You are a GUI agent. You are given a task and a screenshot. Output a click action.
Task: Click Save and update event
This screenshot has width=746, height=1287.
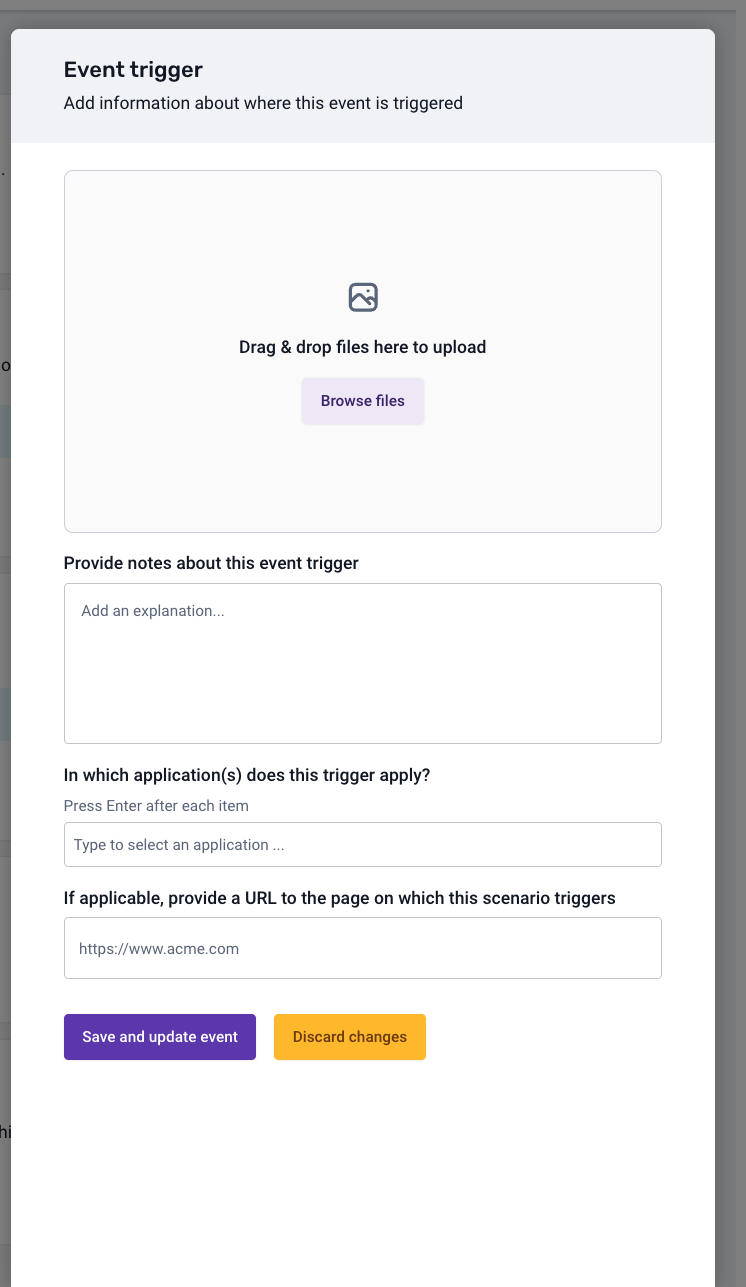click(x=160, y=1037)
